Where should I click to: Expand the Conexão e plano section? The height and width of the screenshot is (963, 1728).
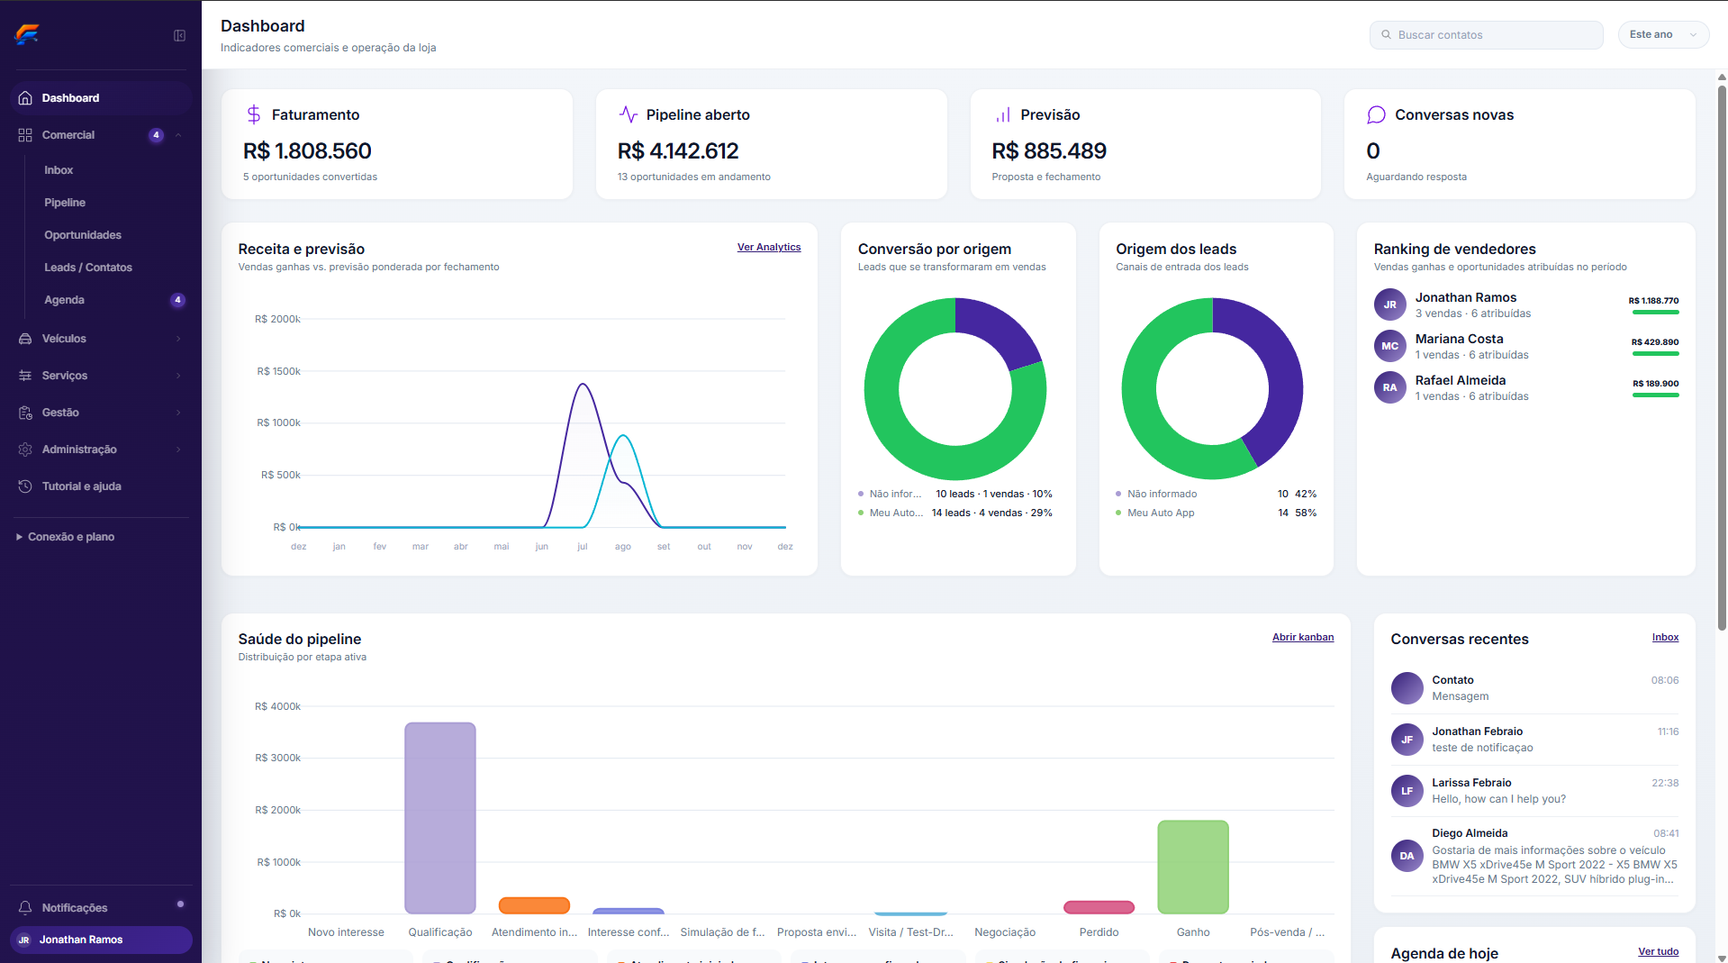(x=65, y=537)
